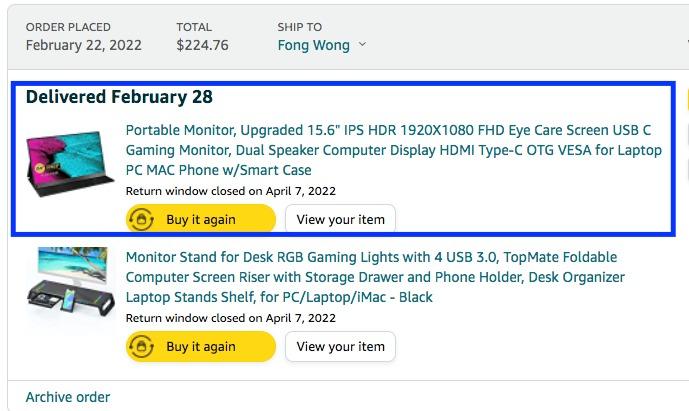Viewport: 689px width, 411px height.
Task: Buy the Monitor Stand again
Action: (x=201, y=346)
